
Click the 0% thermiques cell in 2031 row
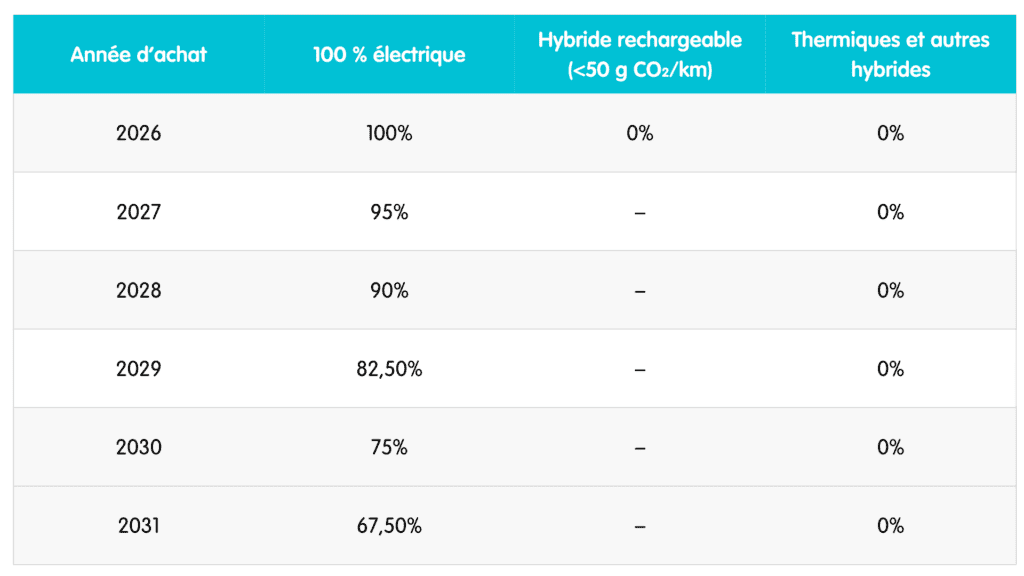pos(890,526)
